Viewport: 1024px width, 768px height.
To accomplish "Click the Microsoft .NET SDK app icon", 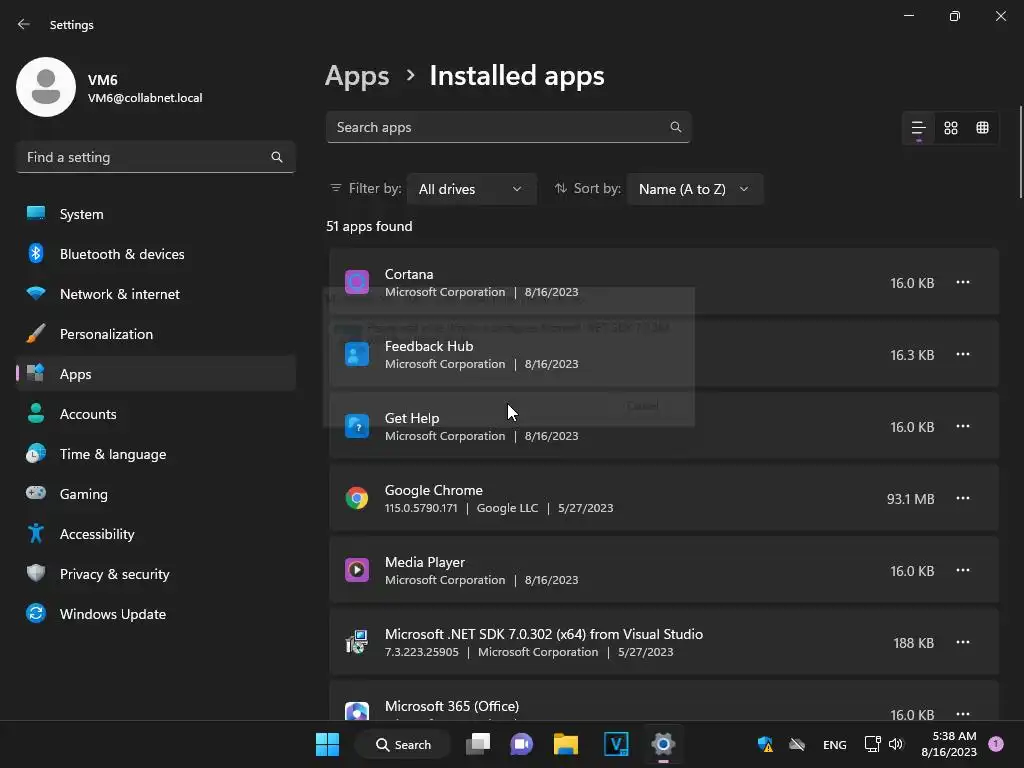I will point(357,642).
